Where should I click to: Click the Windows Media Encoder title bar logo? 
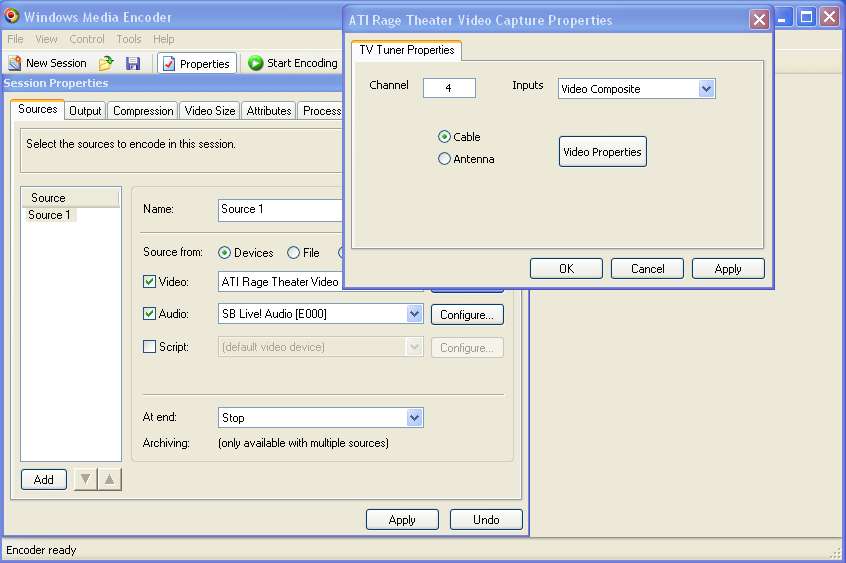[11, 16]
